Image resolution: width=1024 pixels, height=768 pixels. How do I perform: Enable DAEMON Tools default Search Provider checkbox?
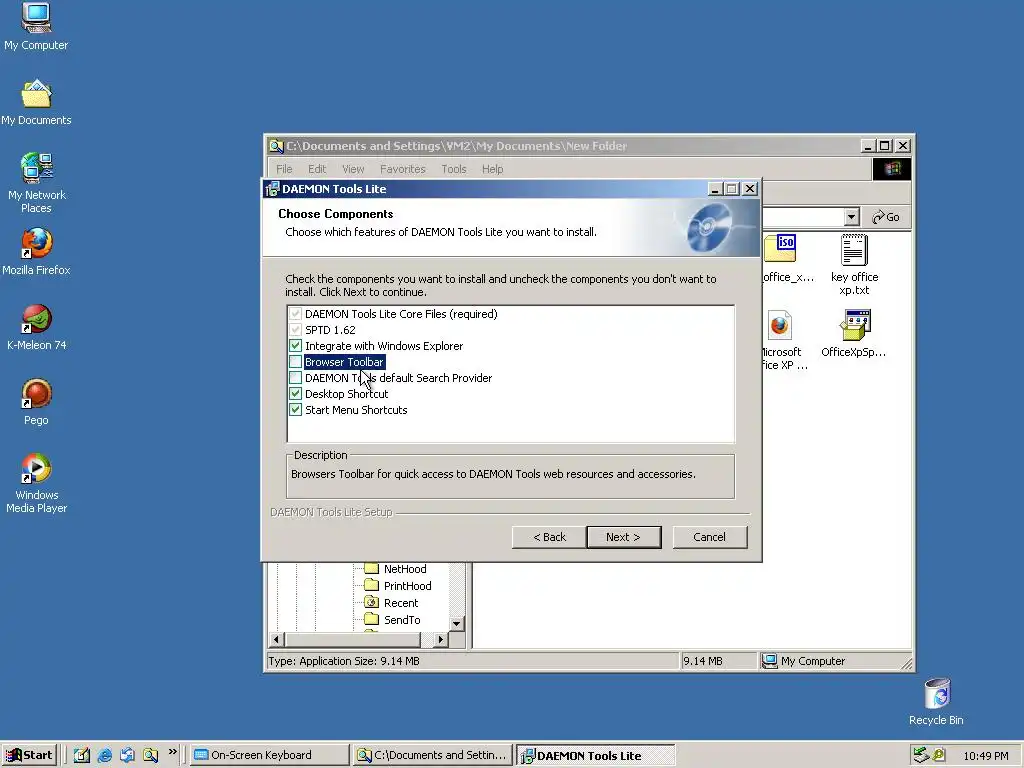pos(295,377)
